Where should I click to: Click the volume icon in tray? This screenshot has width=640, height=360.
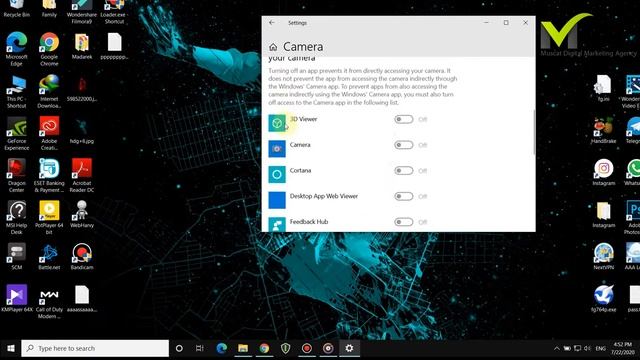click(x=587, y=349)
